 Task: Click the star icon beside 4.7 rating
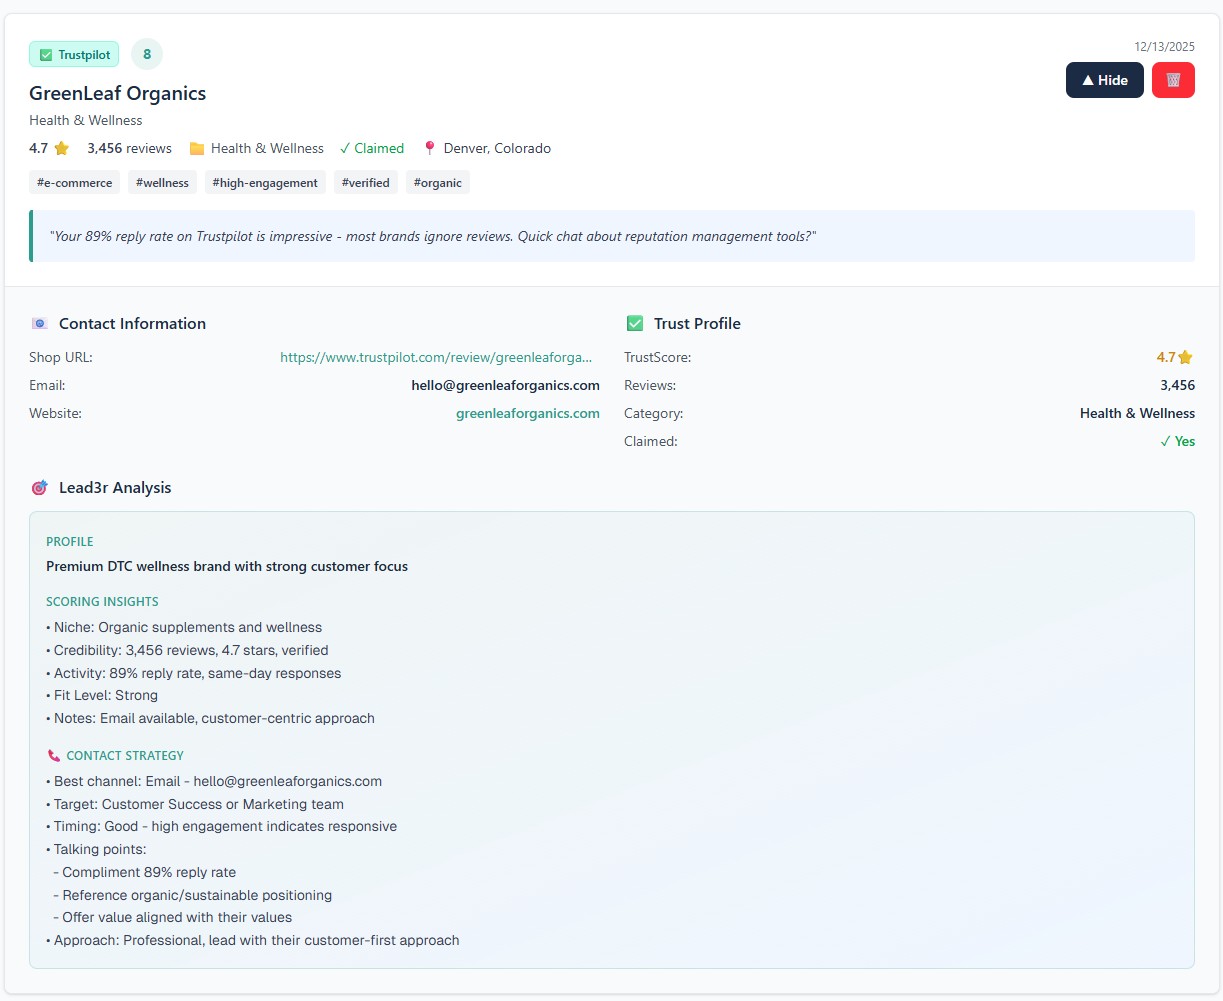62,149
